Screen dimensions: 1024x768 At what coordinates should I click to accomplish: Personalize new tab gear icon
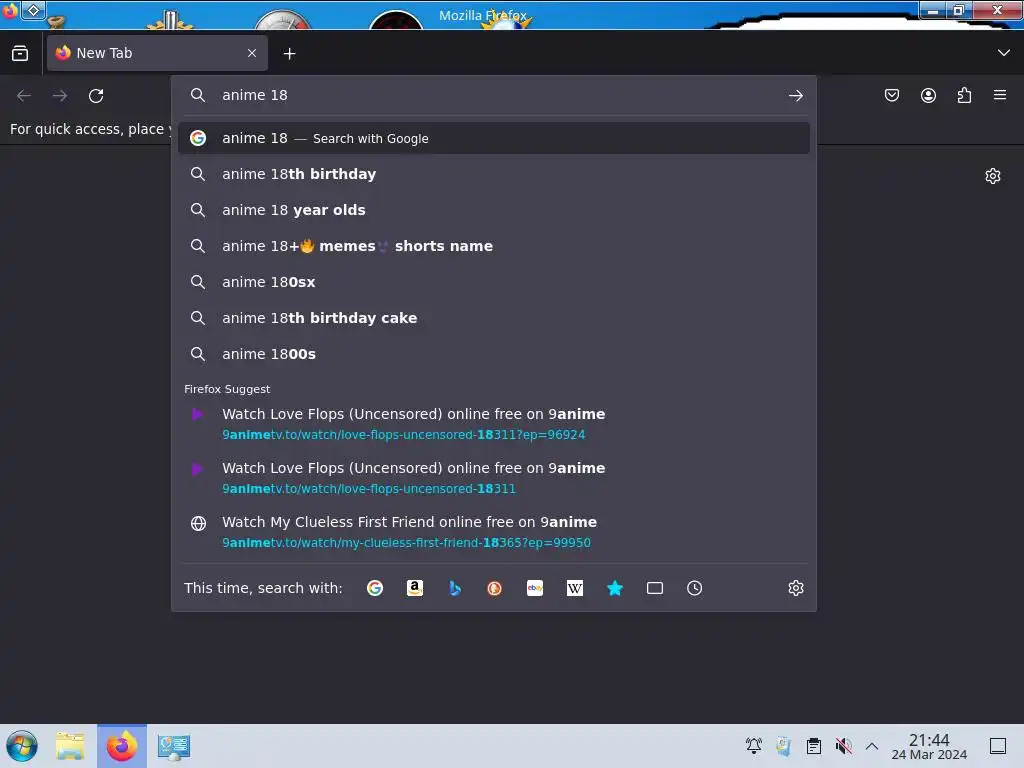click(993, 176)
